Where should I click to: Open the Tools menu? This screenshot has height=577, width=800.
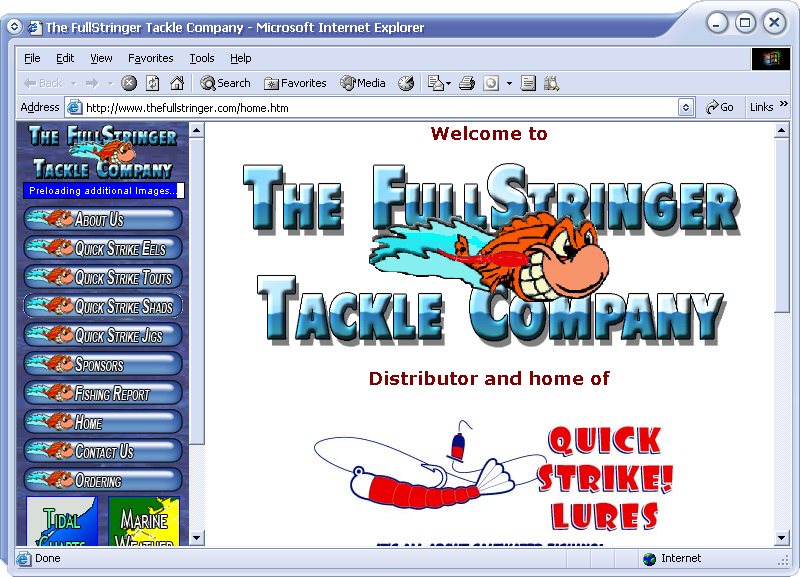coord(202,58)
